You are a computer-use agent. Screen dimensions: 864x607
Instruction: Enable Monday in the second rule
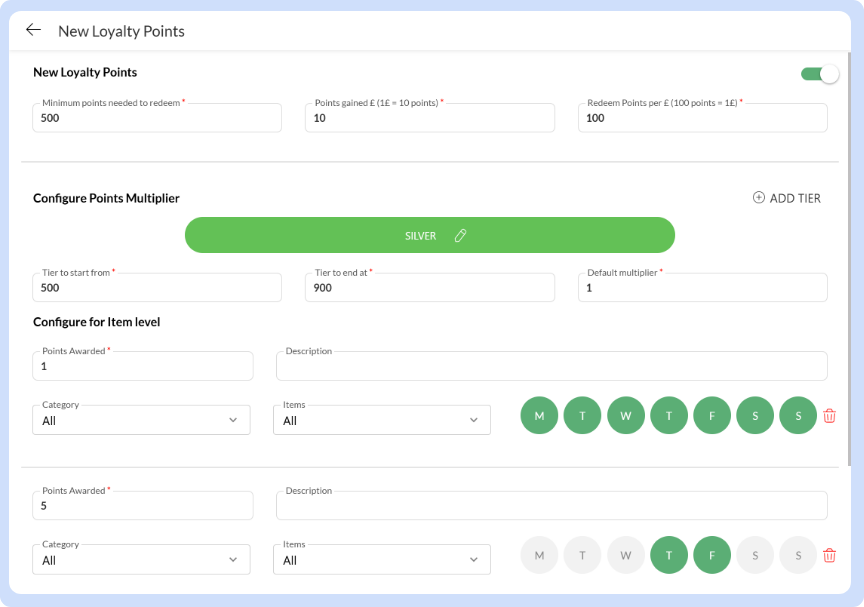539,556
